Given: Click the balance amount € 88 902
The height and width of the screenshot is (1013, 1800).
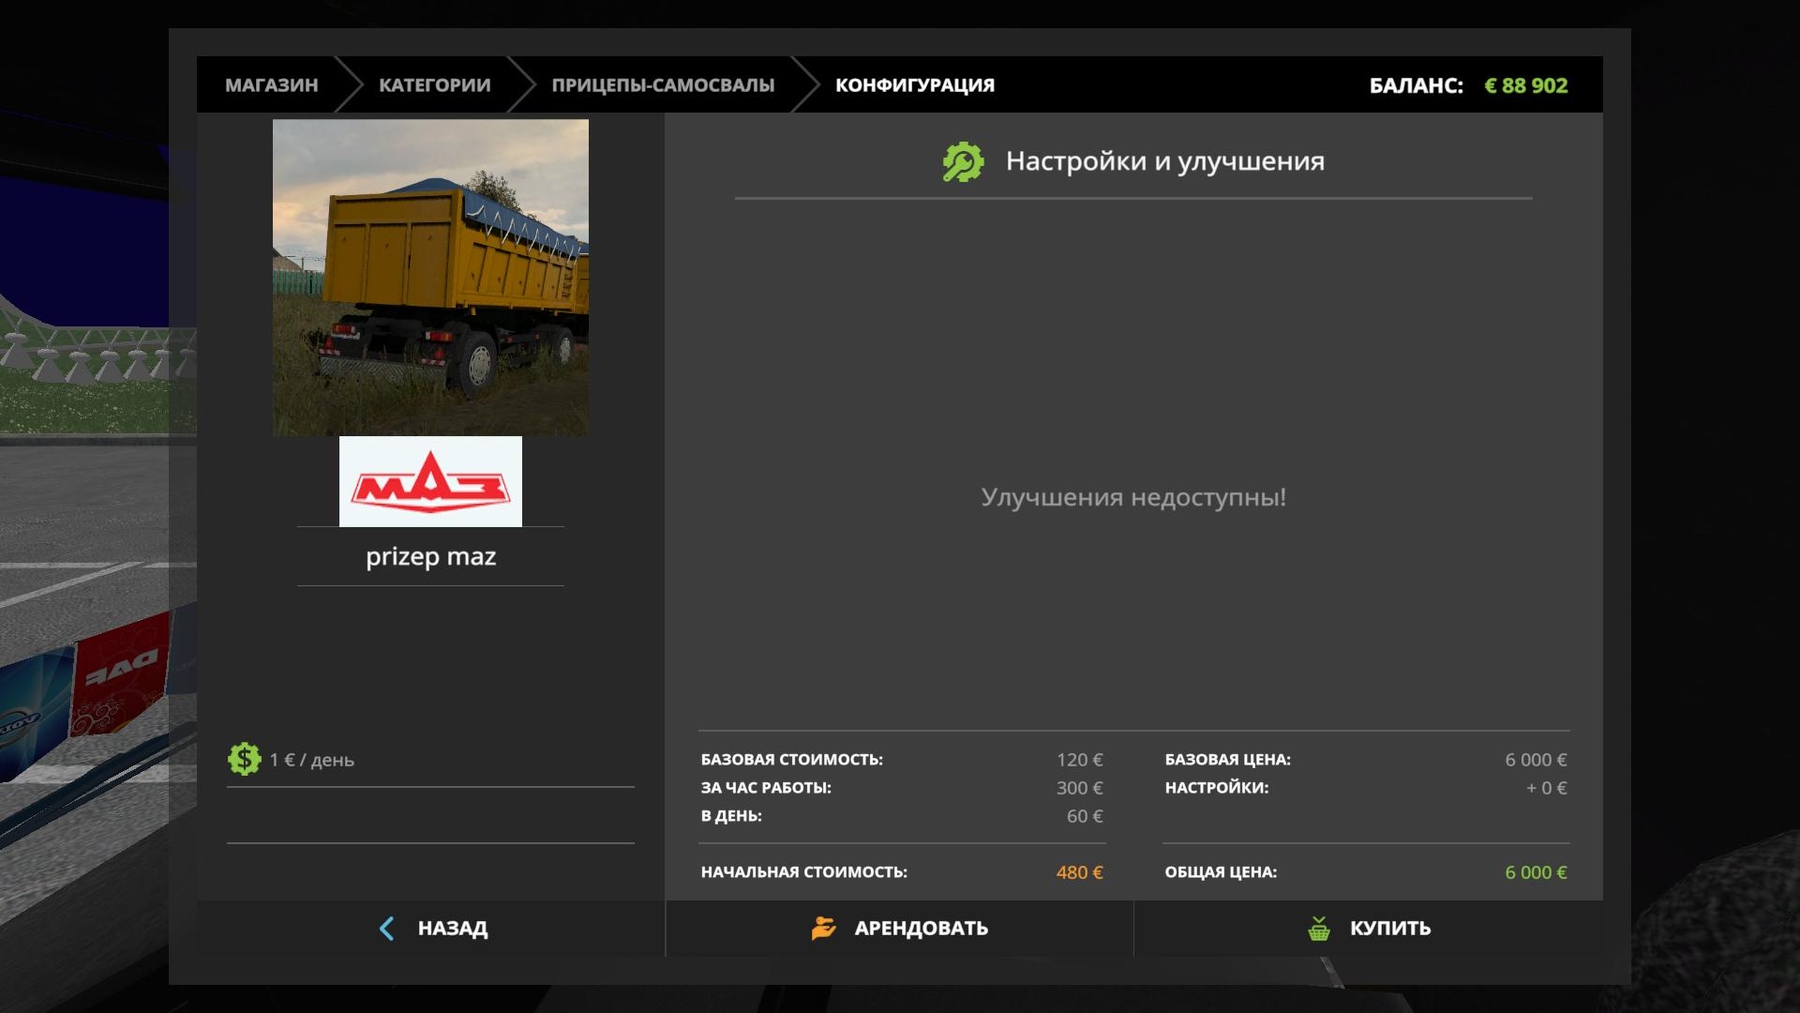Looking at the screenshot, I should [x=1525, y=86].
